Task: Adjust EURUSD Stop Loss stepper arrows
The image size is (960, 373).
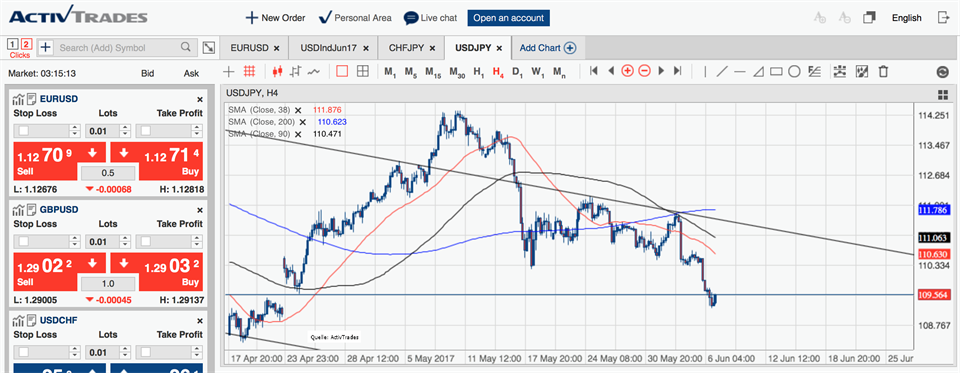Action: pyautogui.click(x=75, y=131)
